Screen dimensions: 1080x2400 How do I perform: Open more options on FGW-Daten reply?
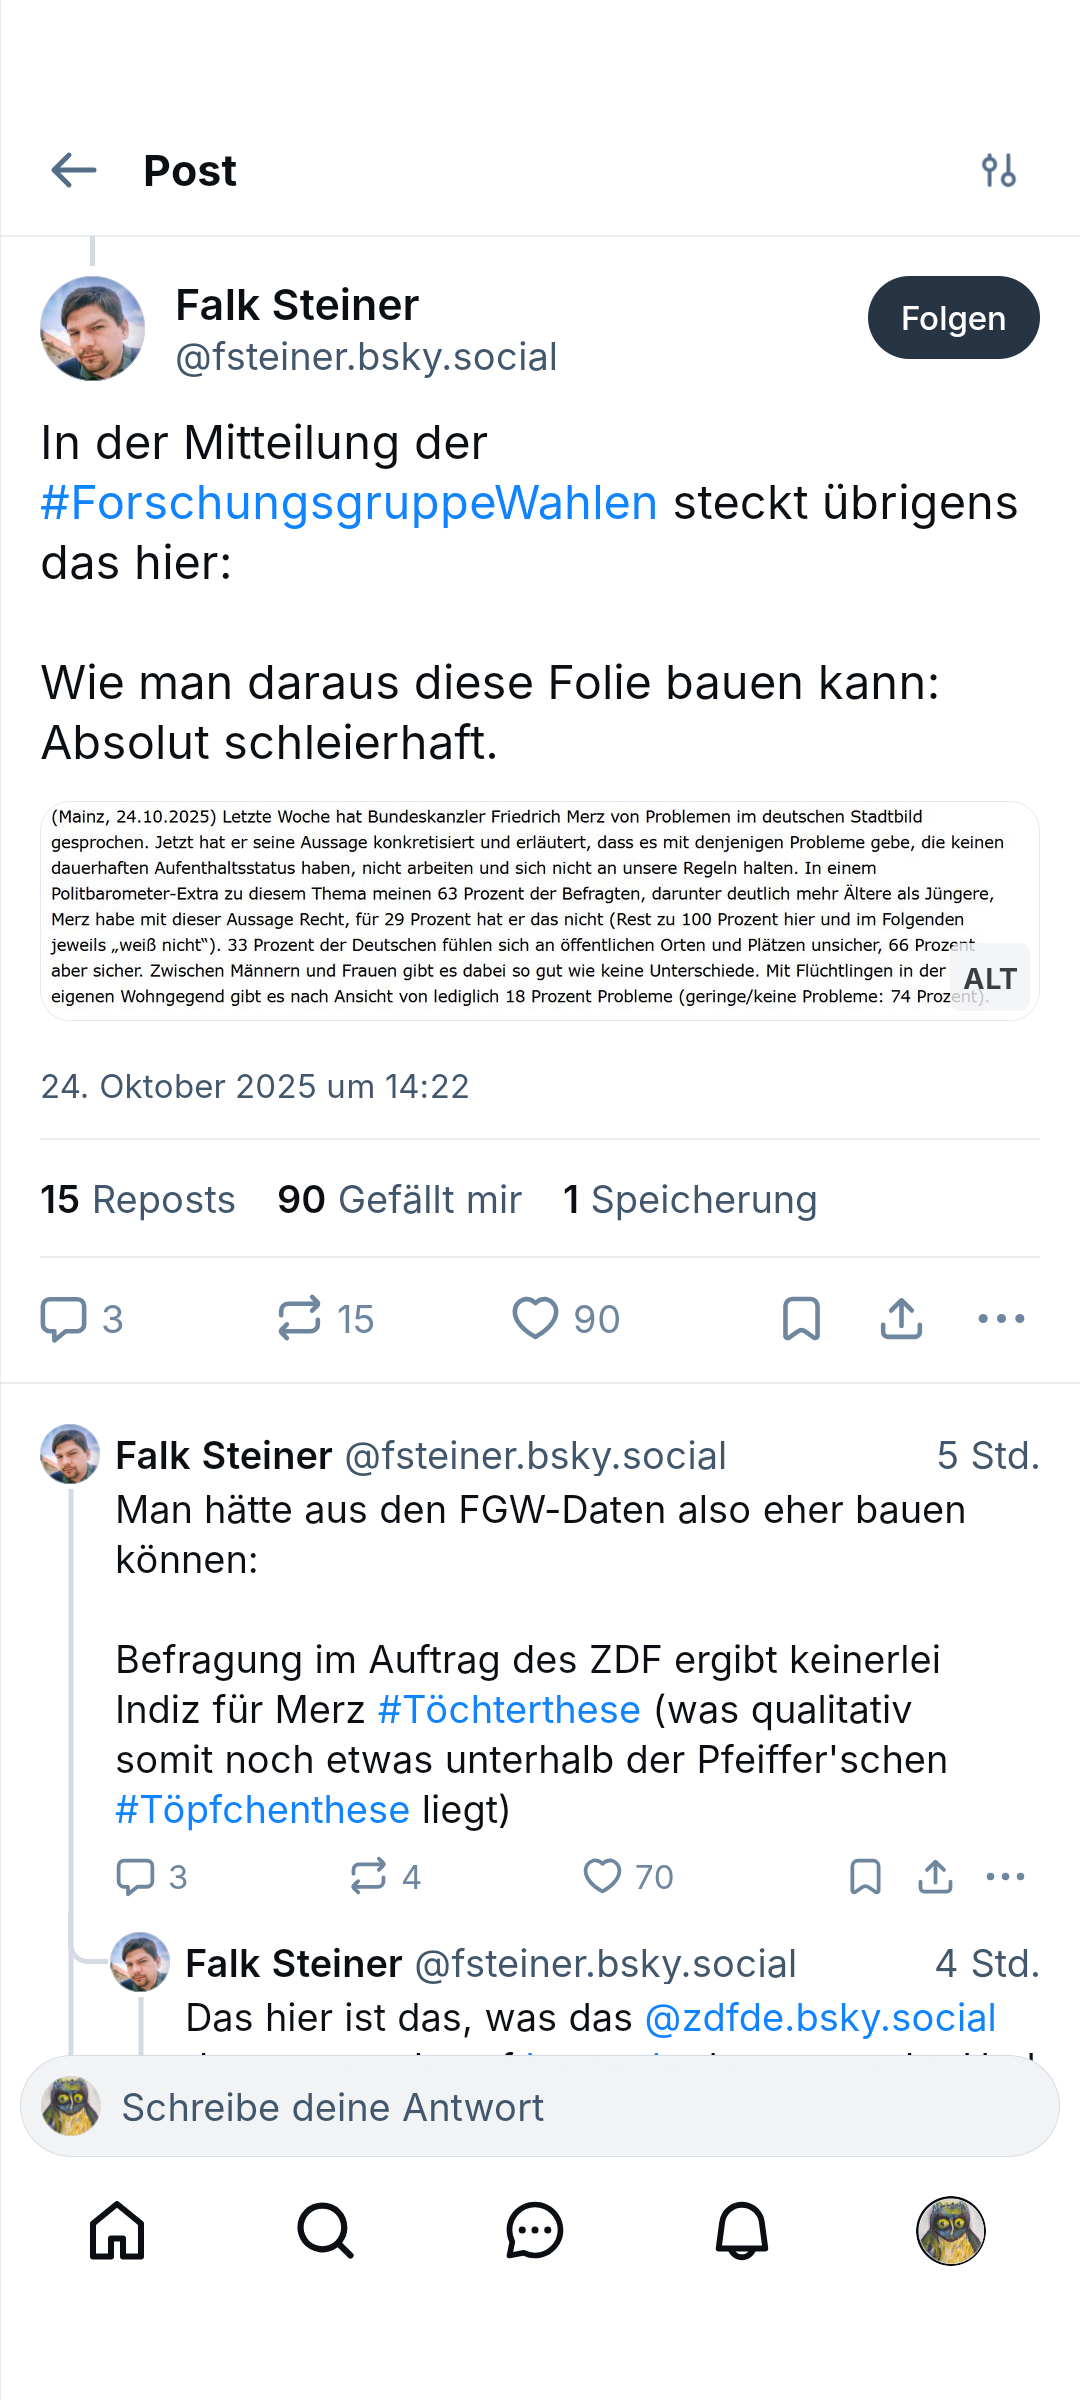pos(1005,1877)
